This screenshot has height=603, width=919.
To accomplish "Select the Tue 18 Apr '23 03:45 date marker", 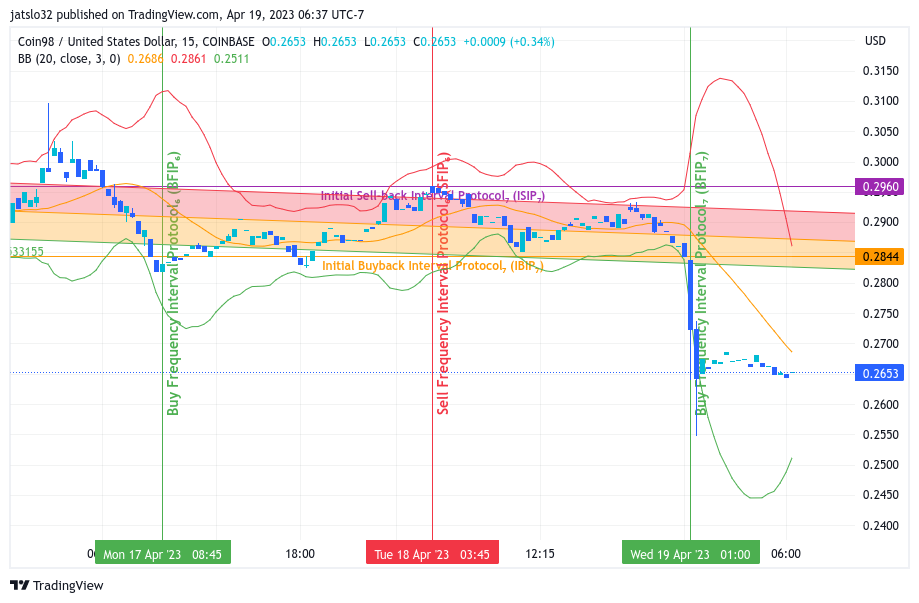I will (x=432, y=554).
